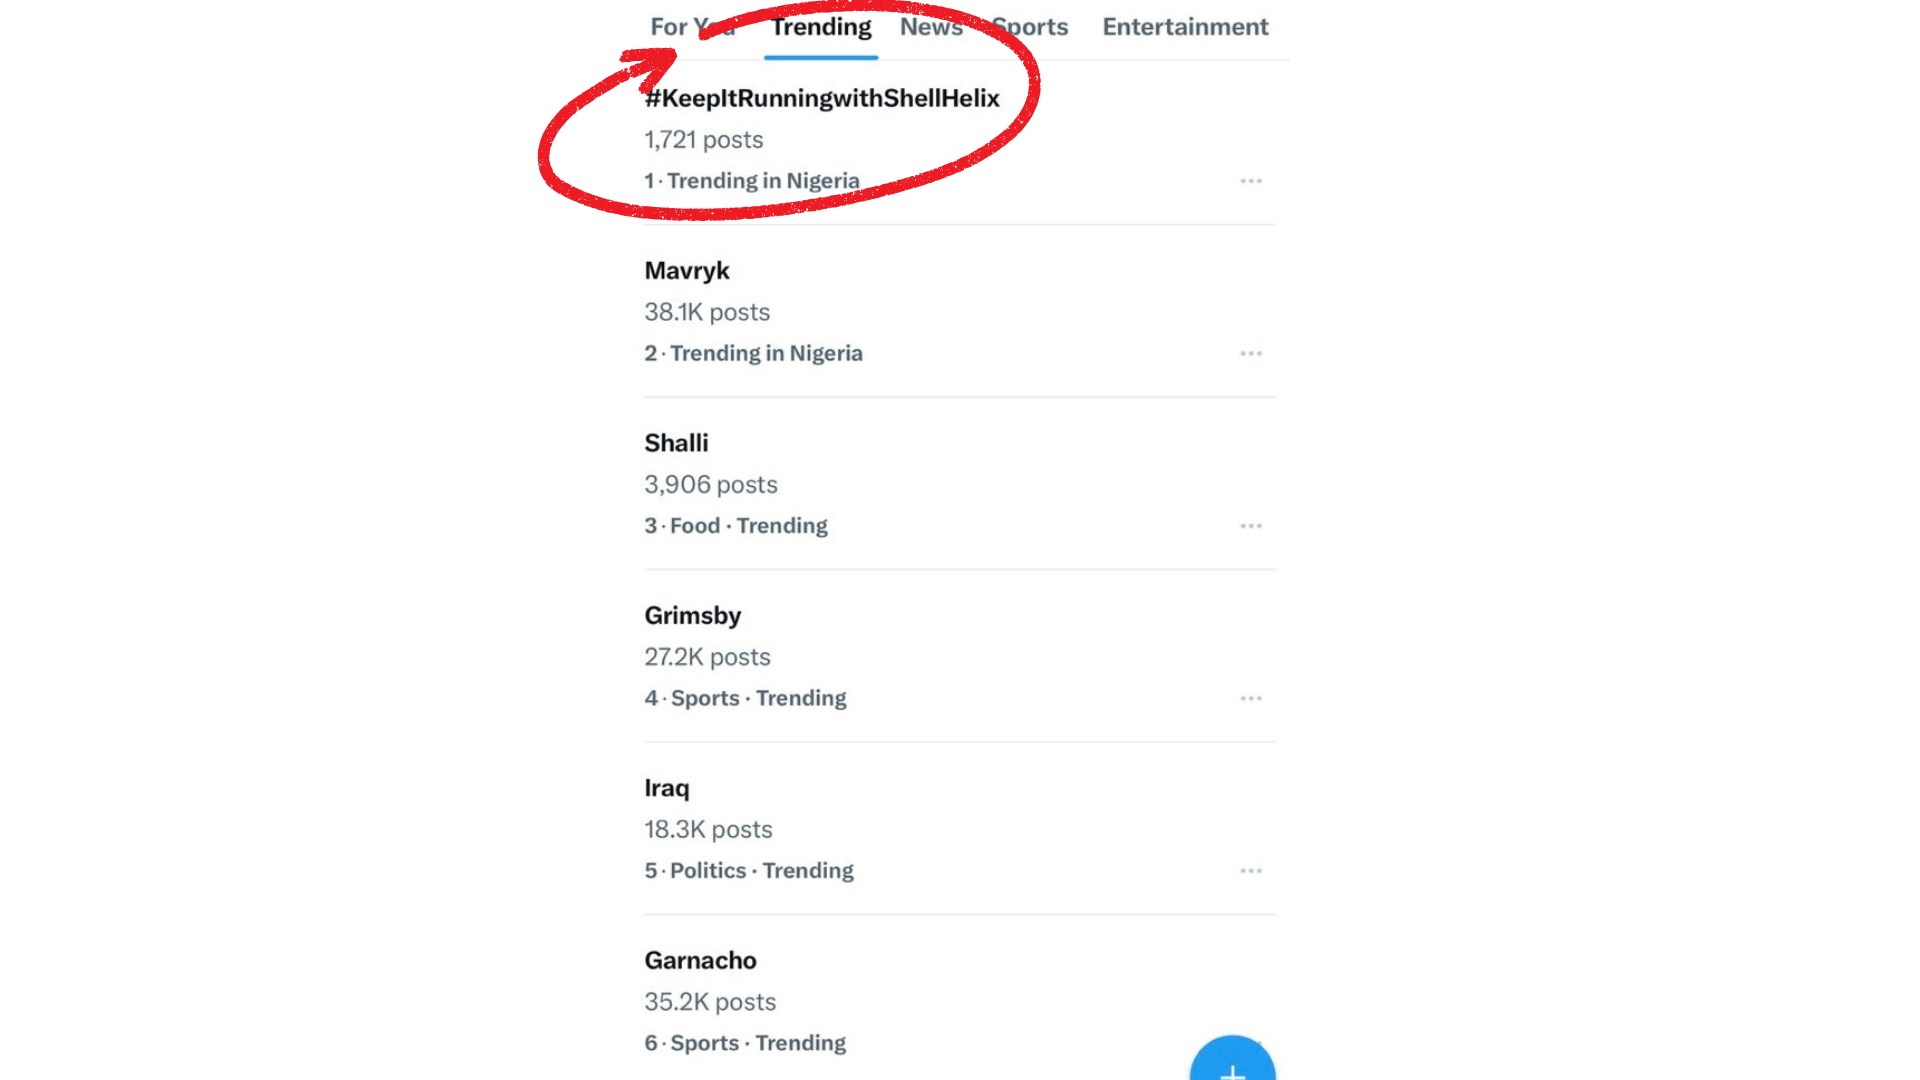This screenshot has width=1920, height=1080.
Task: Open more options for #KeepItRunningwithShellHelix trend
Action: [1251, 181]
